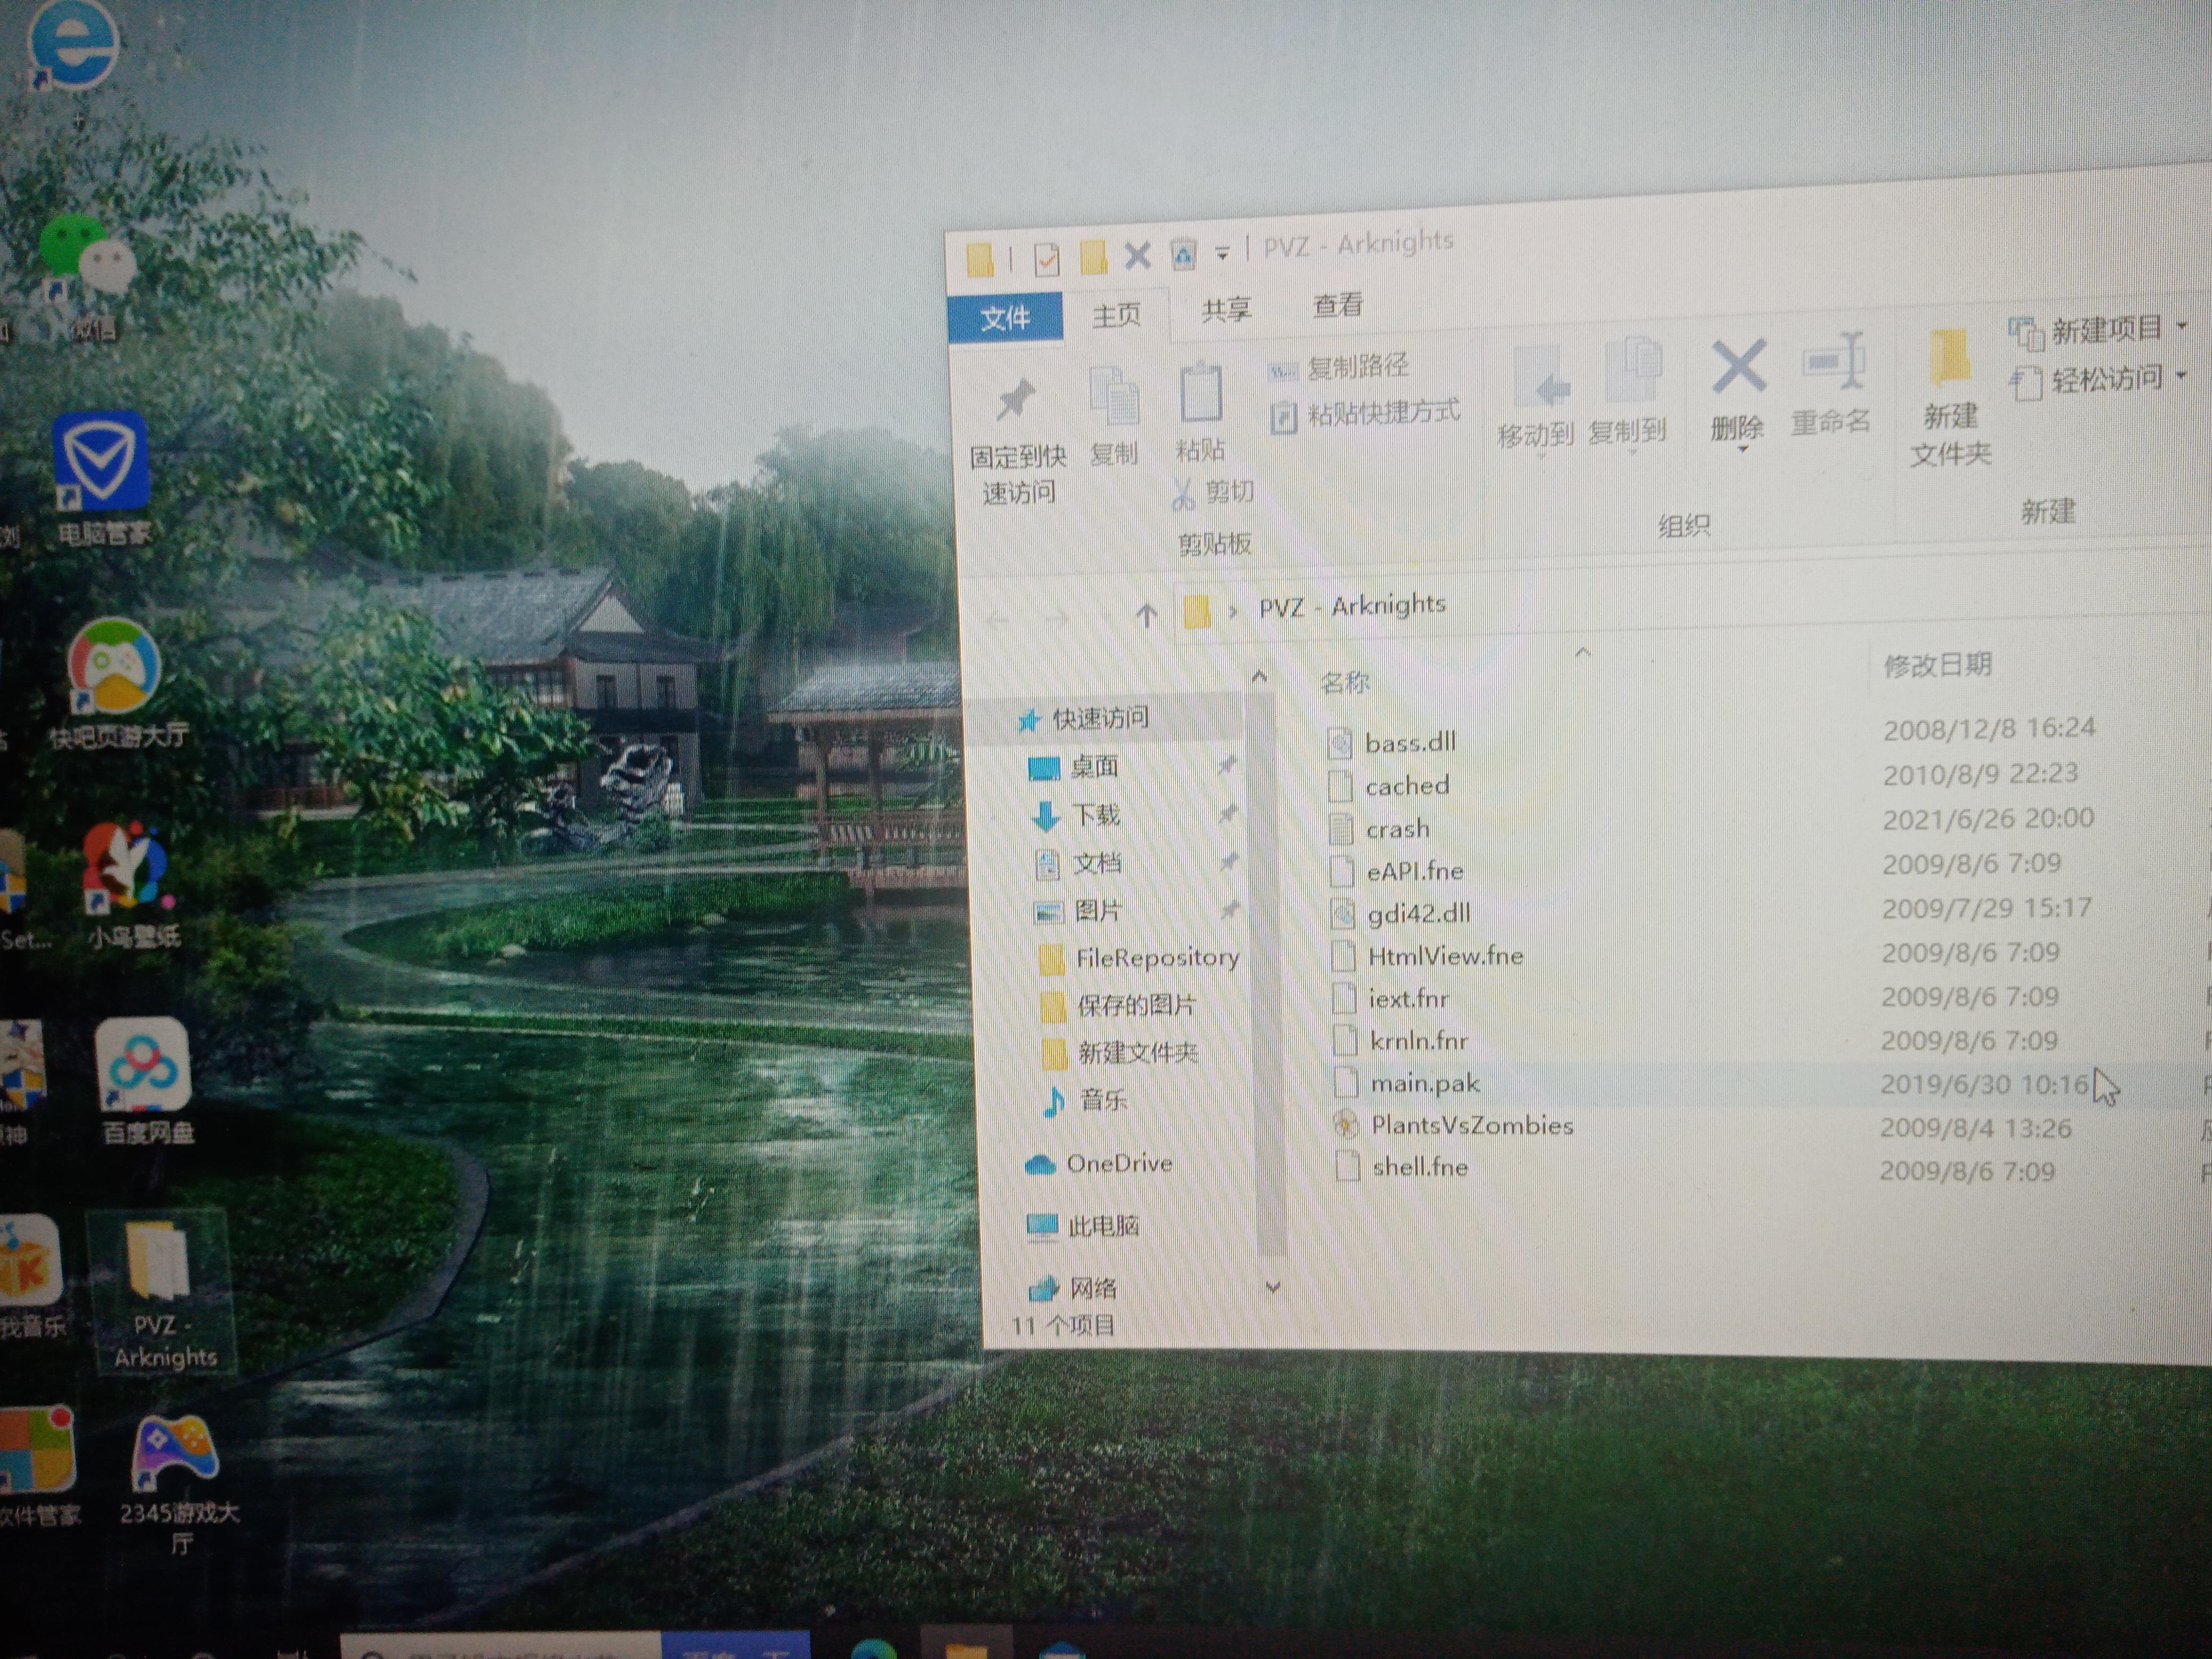Screen dimensions: 2212x1659
Task: Click the 剪切 scissors button
Action: click(x=1212, y=492)
